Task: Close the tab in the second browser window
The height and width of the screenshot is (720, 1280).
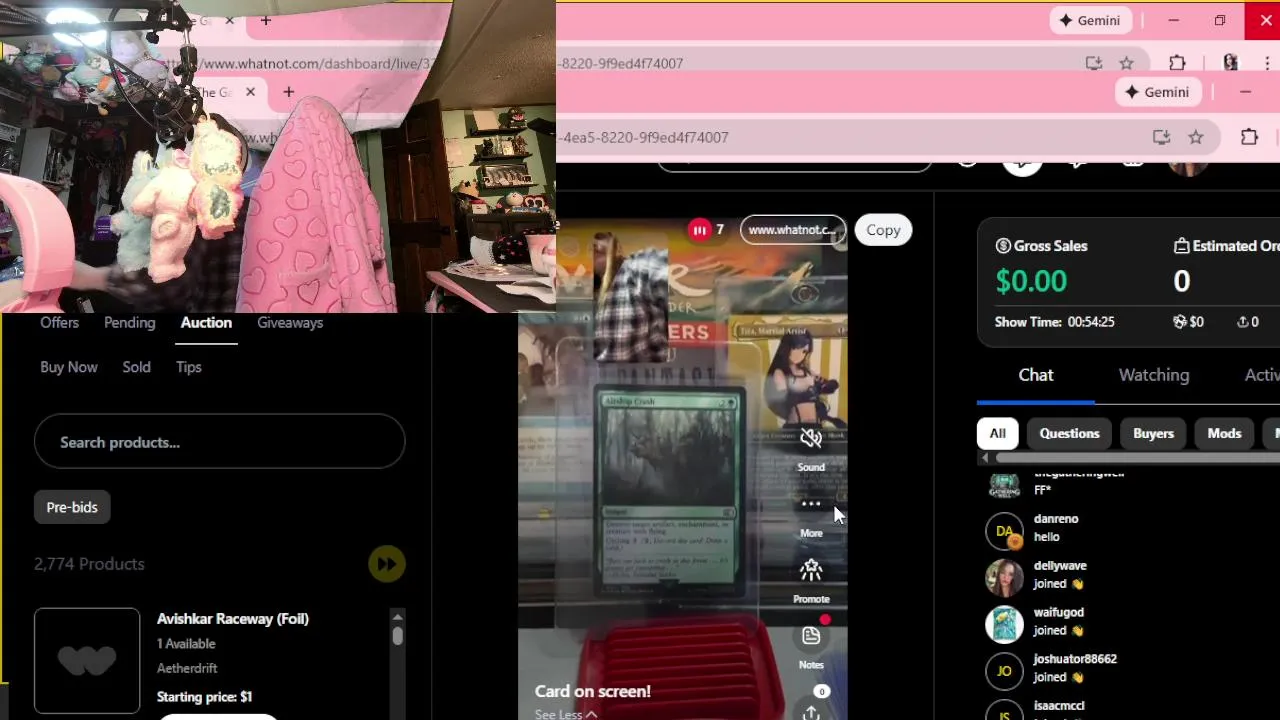Action: [250, 92]
